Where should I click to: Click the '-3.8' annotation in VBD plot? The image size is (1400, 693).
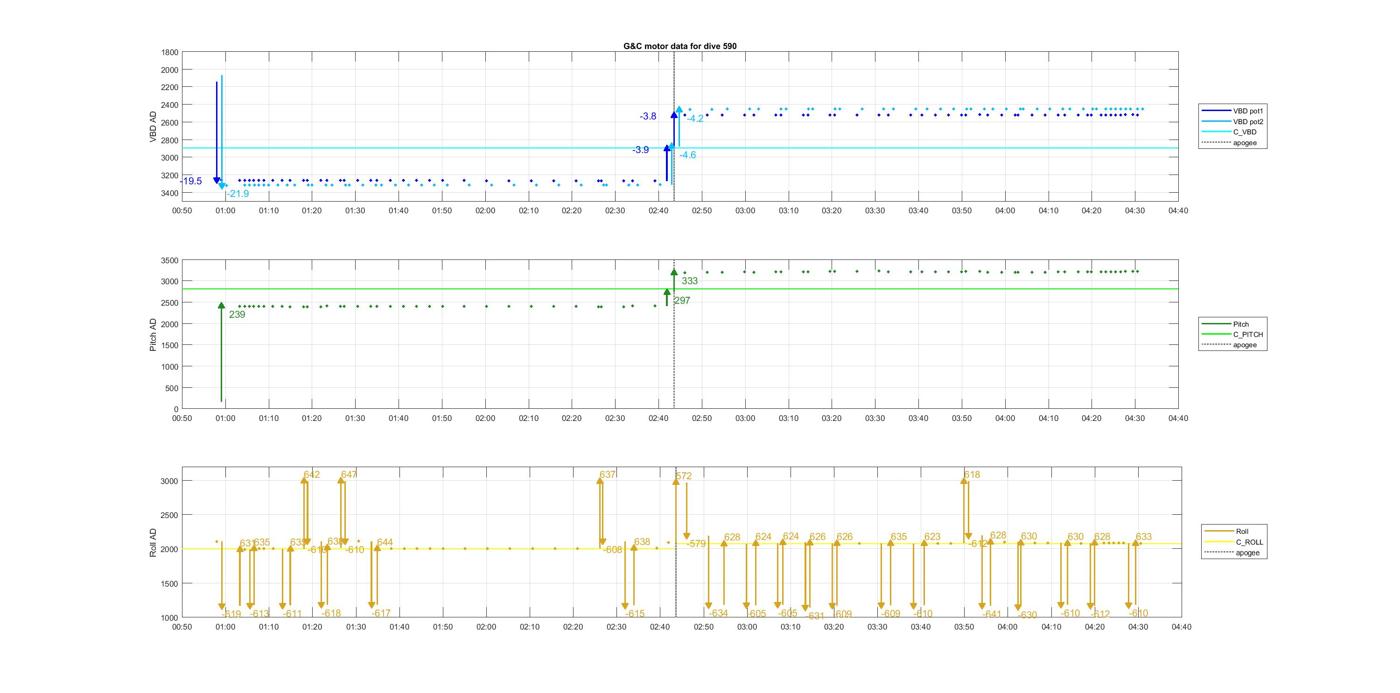[648, 117]
